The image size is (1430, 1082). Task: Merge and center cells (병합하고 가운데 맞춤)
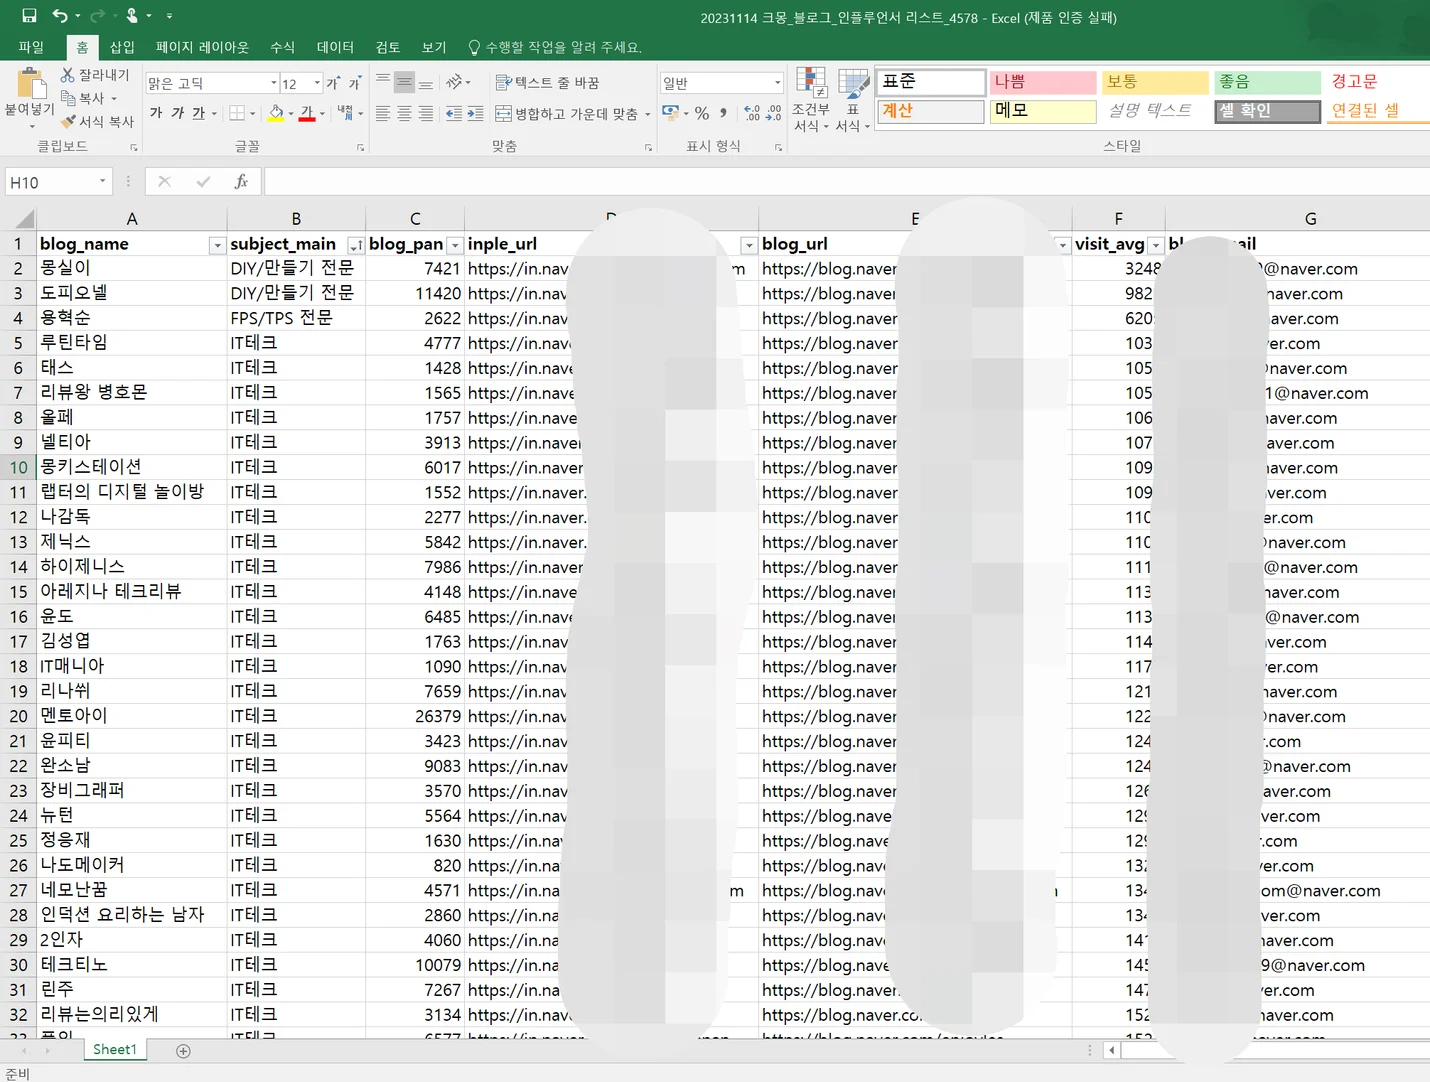567,113
